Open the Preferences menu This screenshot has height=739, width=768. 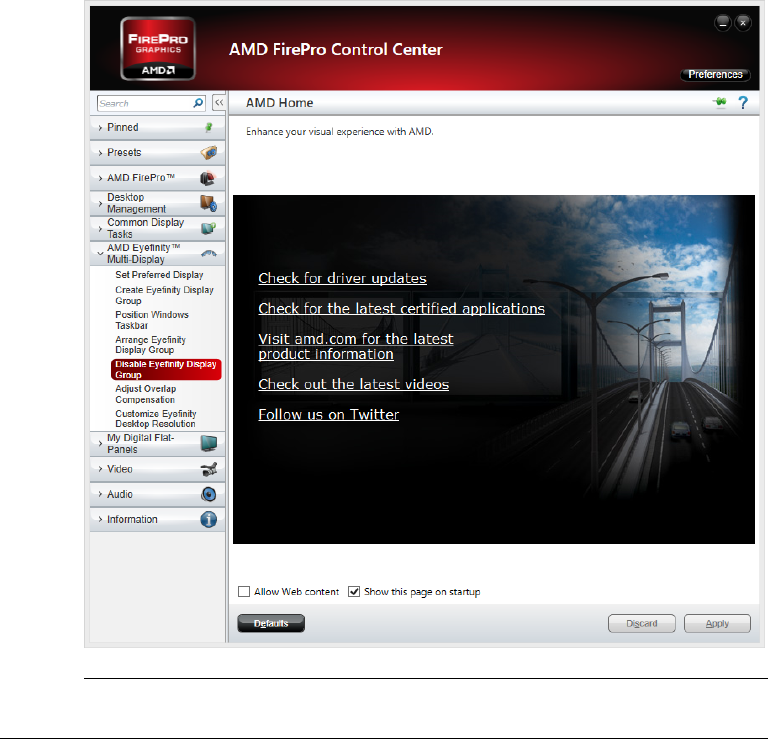(715, 74)
